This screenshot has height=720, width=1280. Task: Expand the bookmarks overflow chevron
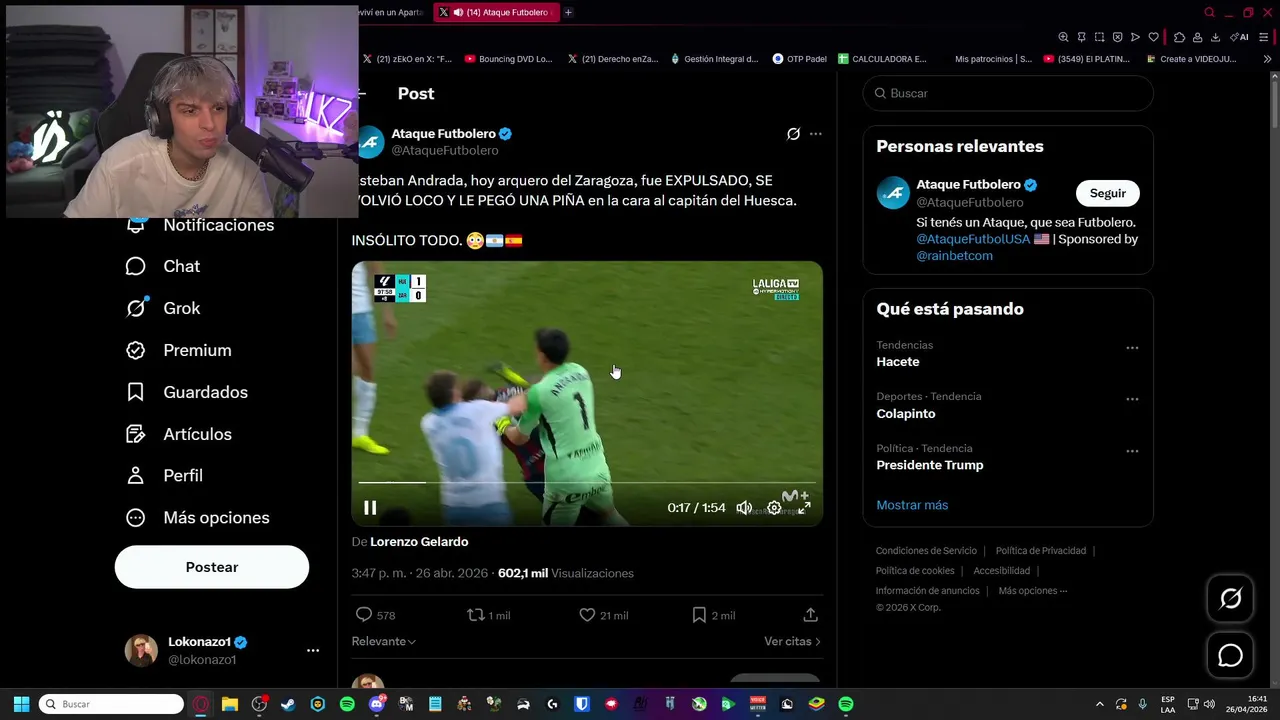pos(1267,59)
